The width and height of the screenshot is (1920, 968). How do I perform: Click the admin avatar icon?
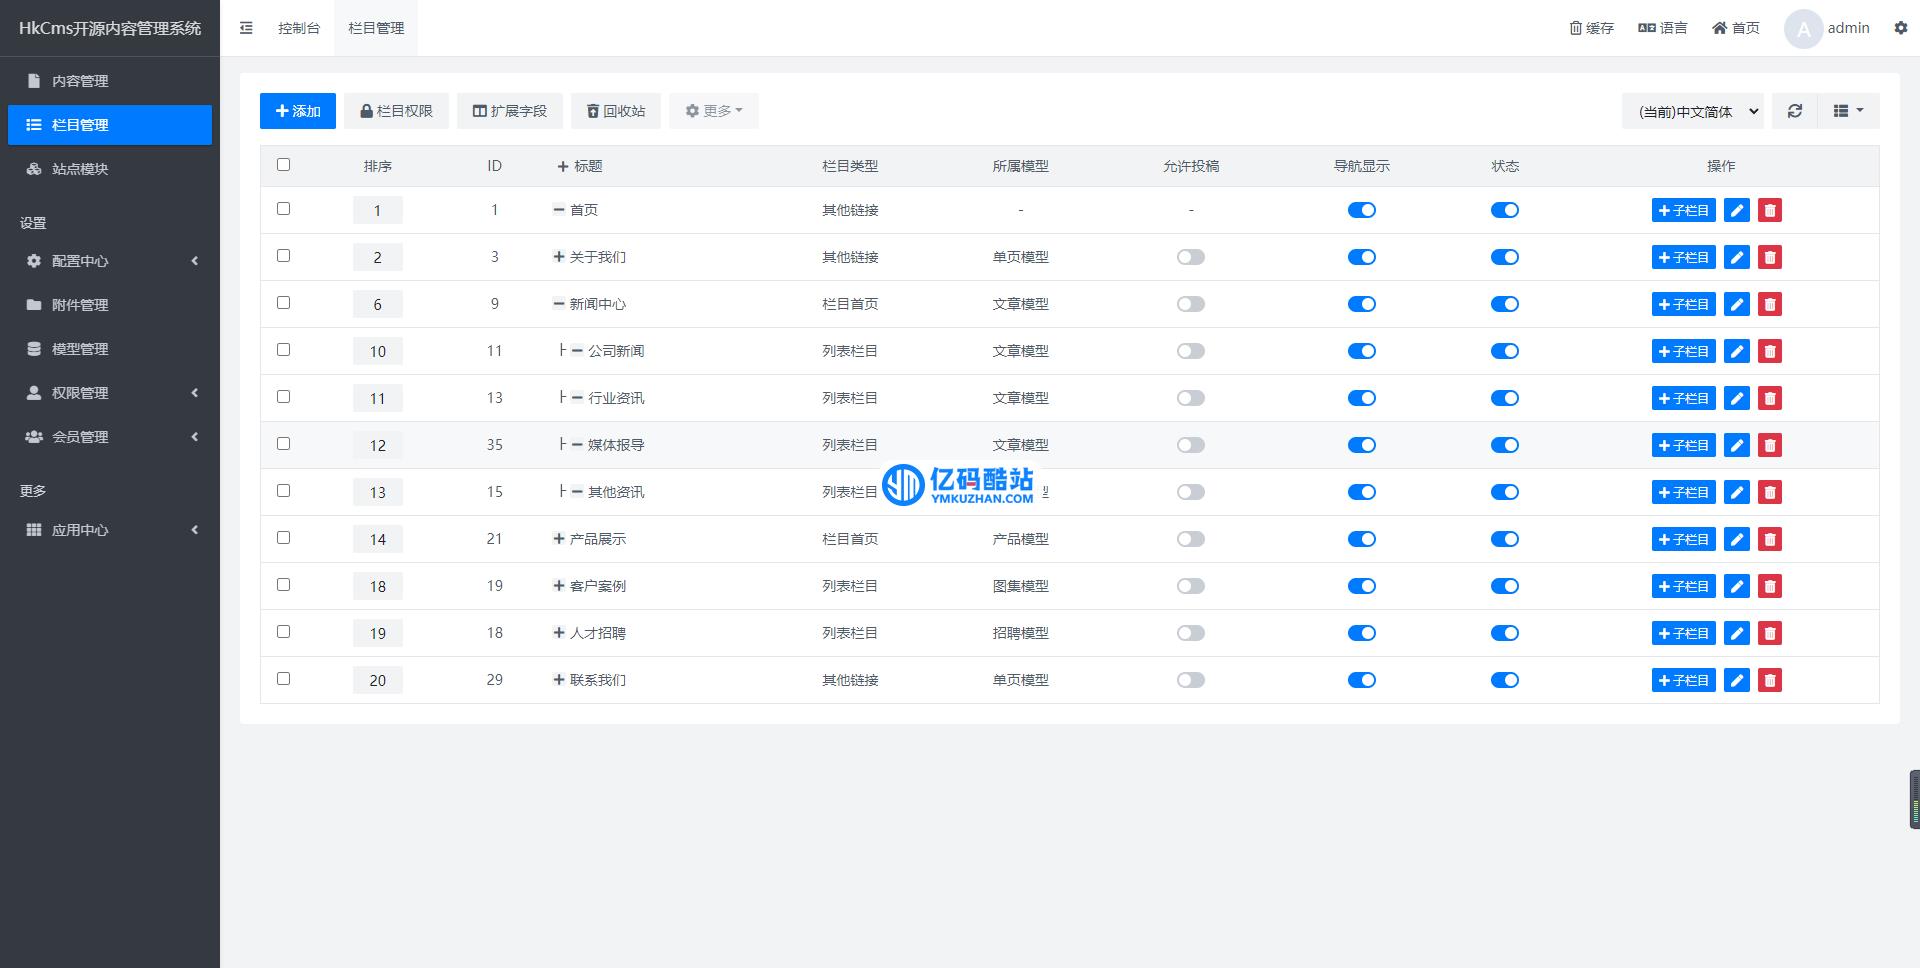pyautogui.click(x=1803, y=28)
